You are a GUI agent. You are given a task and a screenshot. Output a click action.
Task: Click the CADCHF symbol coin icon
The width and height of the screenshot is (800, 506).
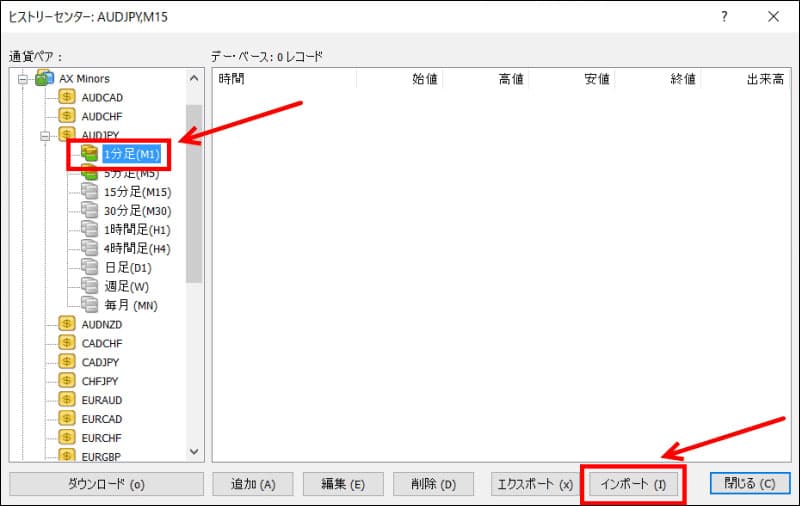tap(67, 343)
